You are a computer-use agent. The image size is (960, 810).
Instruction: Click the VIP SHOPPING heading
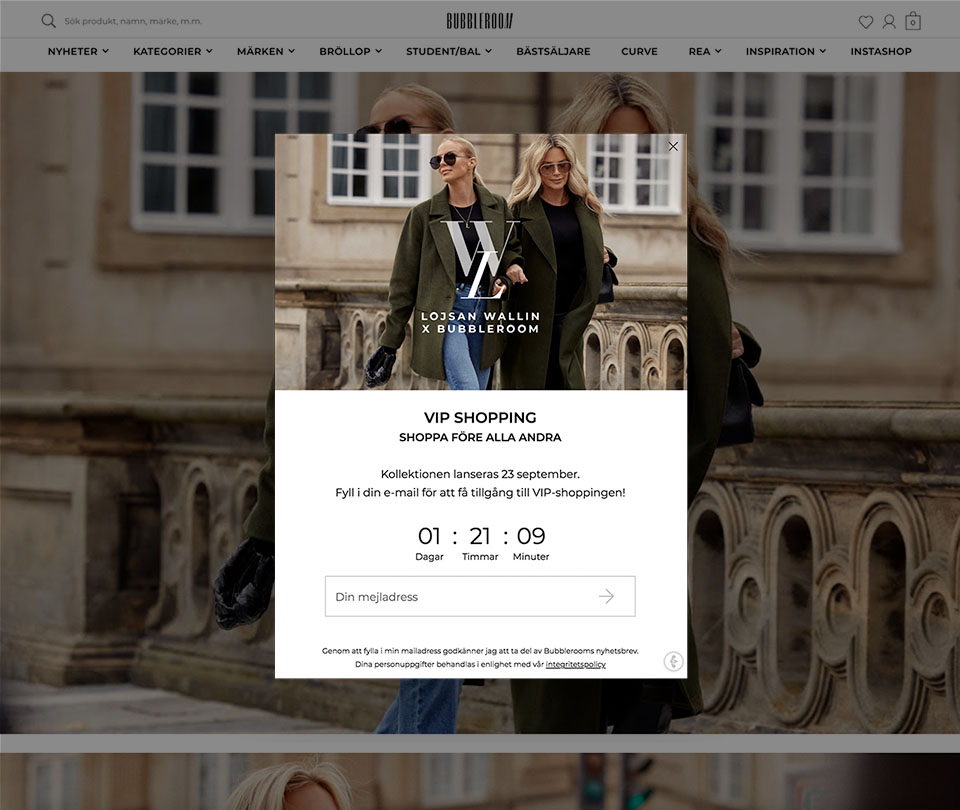(480, 418)
